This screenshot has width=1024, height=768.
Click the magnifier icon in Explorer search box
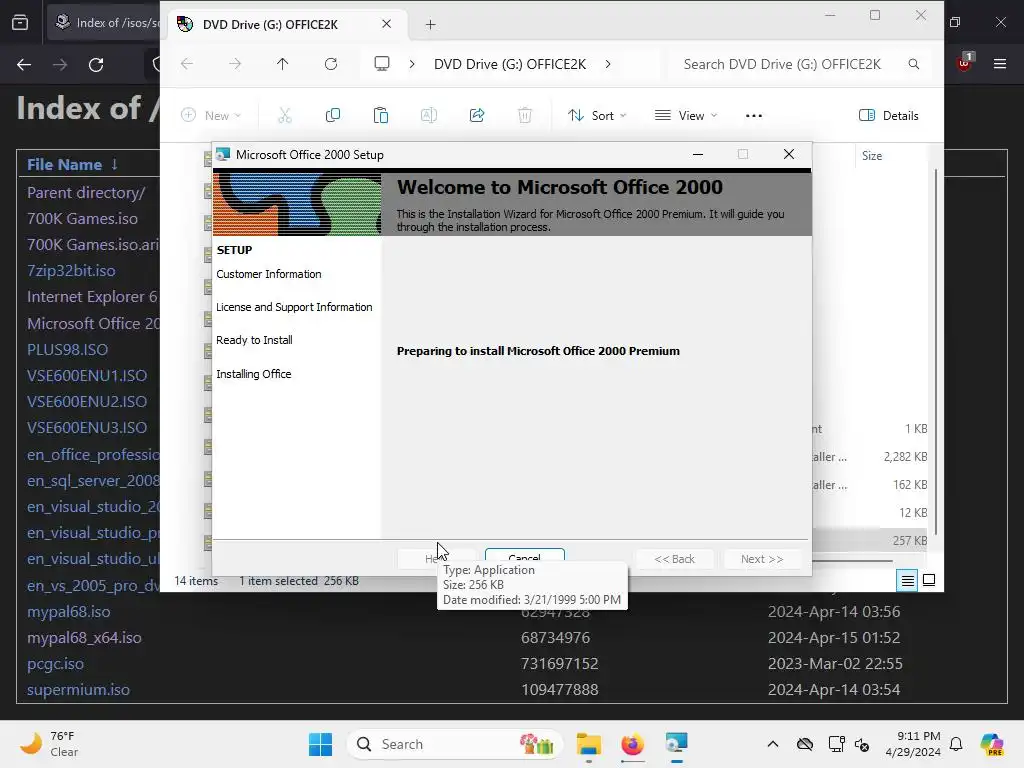point(914,64)
